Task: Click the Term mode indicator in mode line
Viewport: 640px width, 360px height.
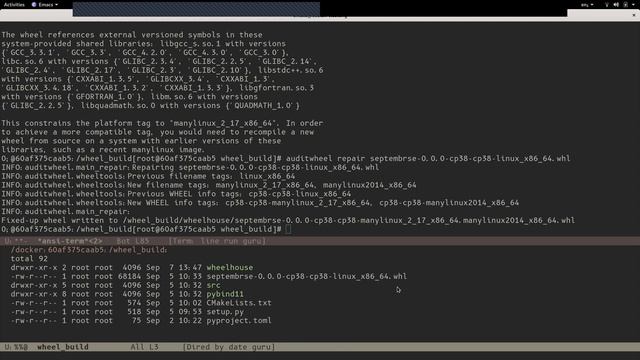Action: 217,241
